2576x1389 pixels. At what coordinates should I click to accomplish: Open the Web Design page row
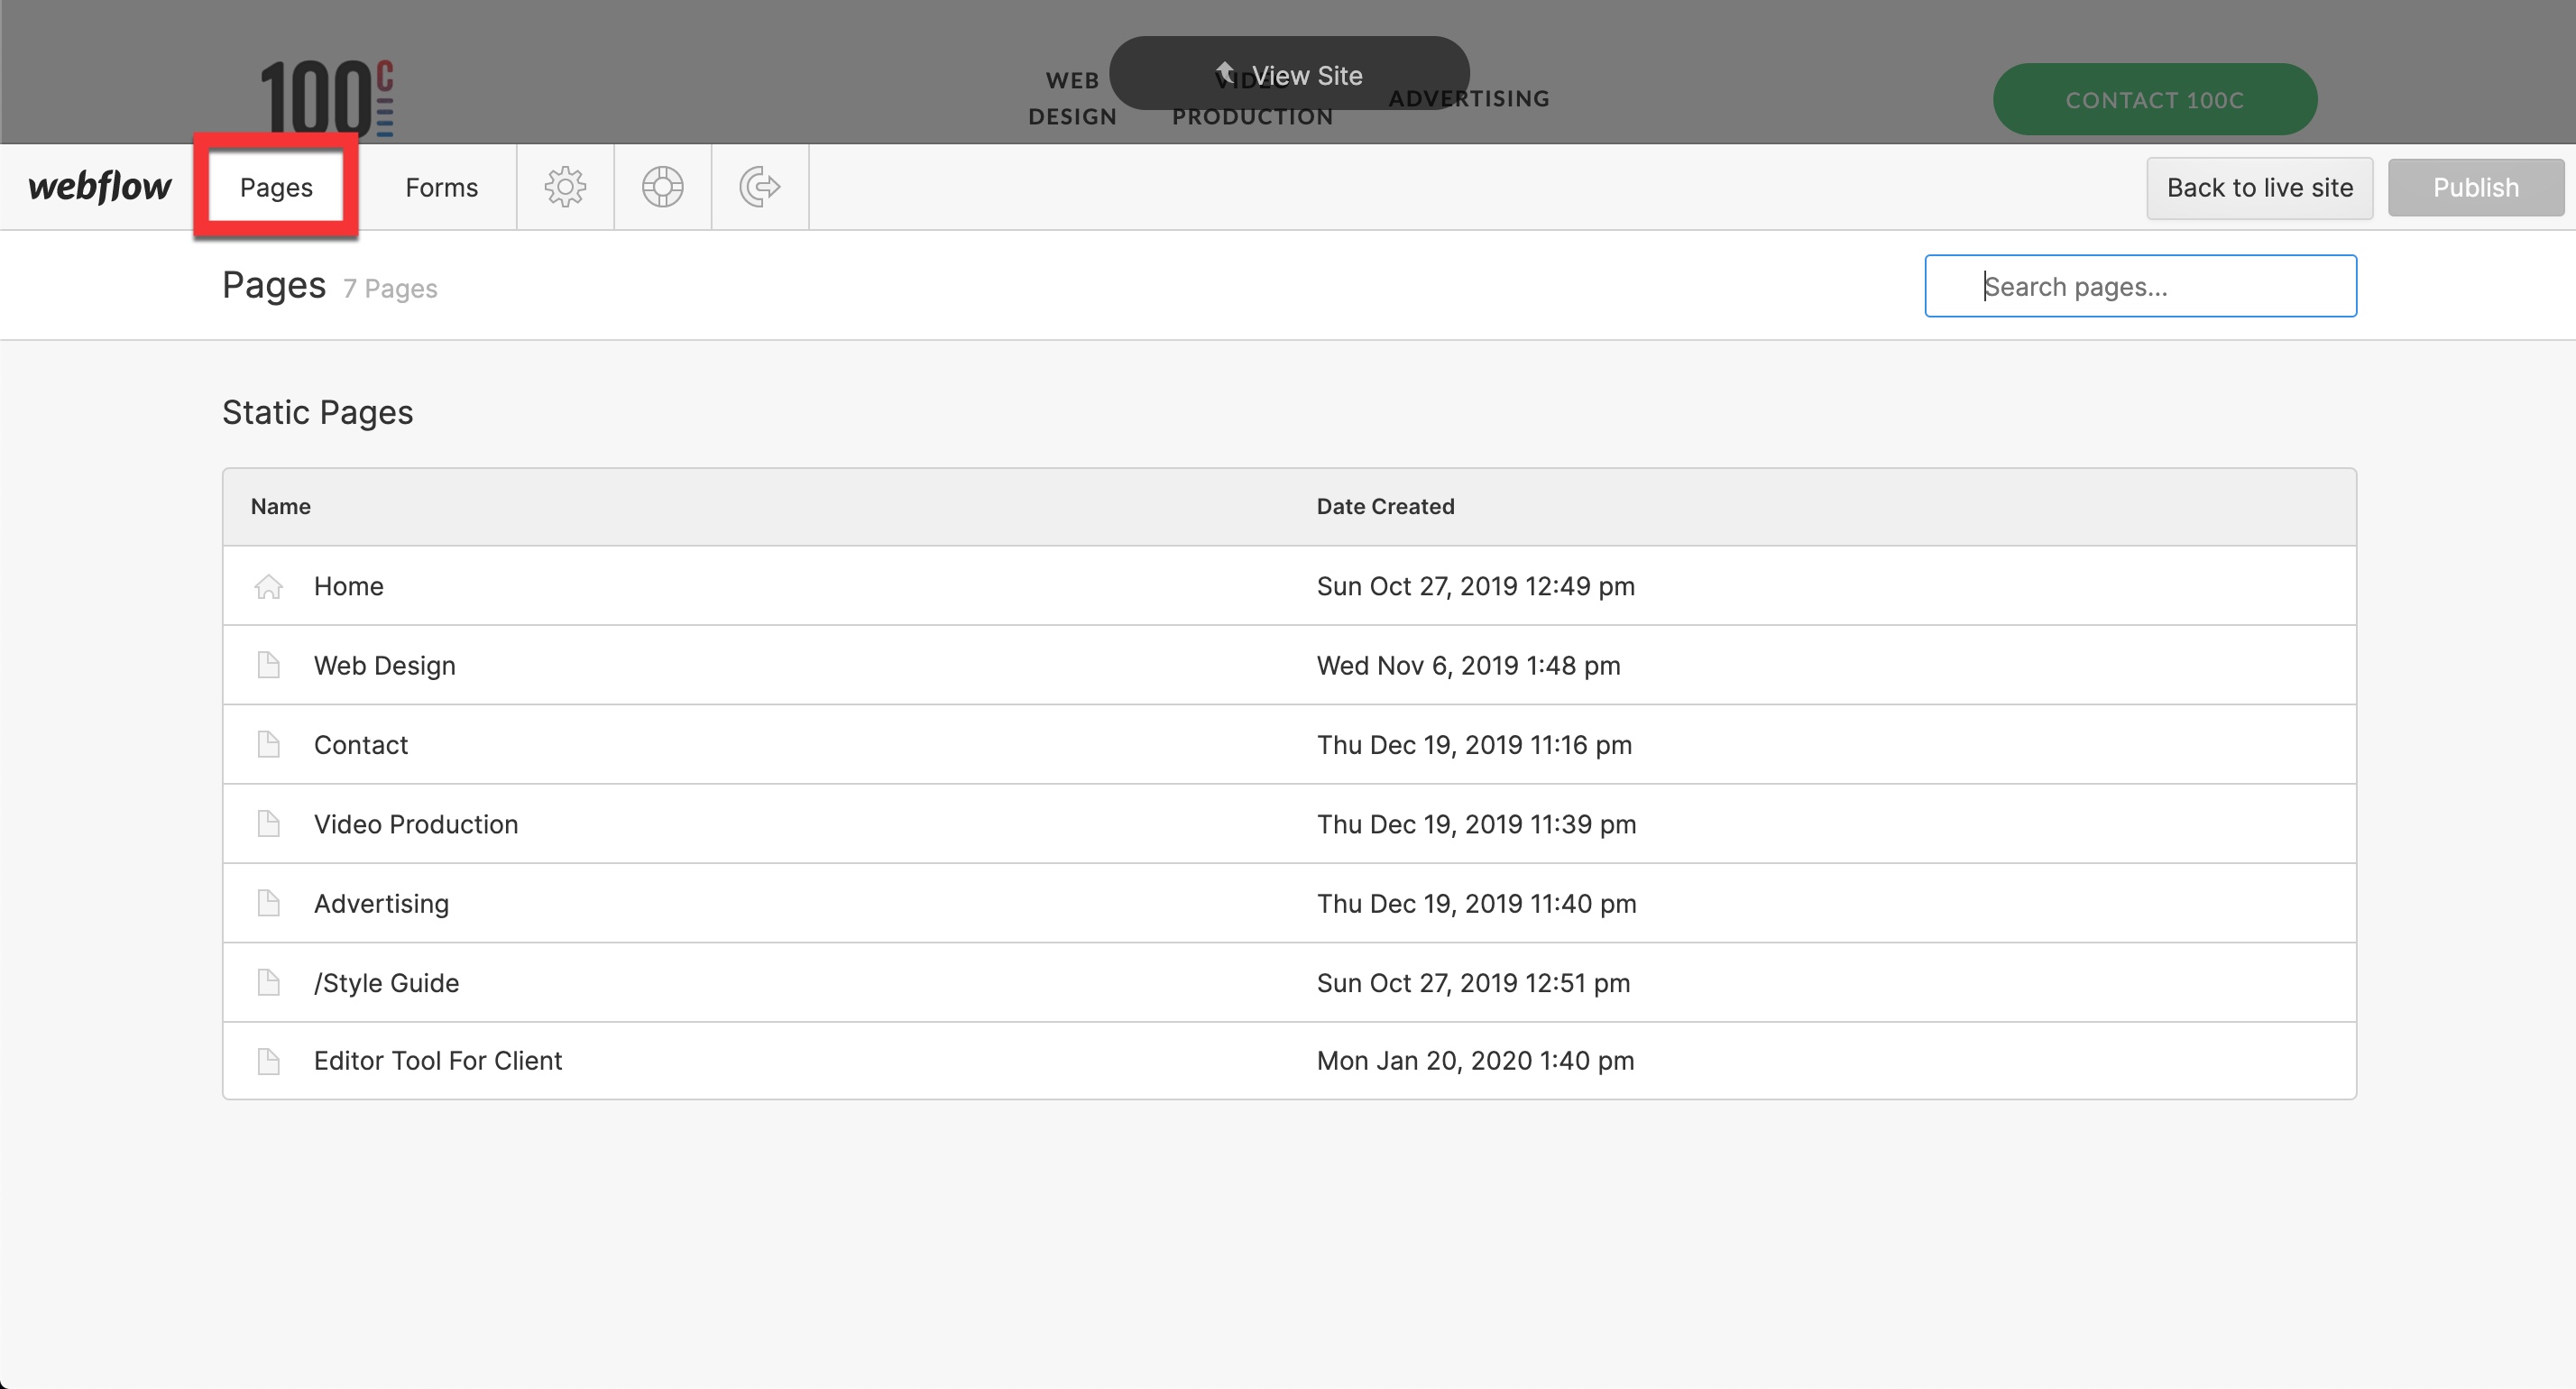pos(1289,665)
